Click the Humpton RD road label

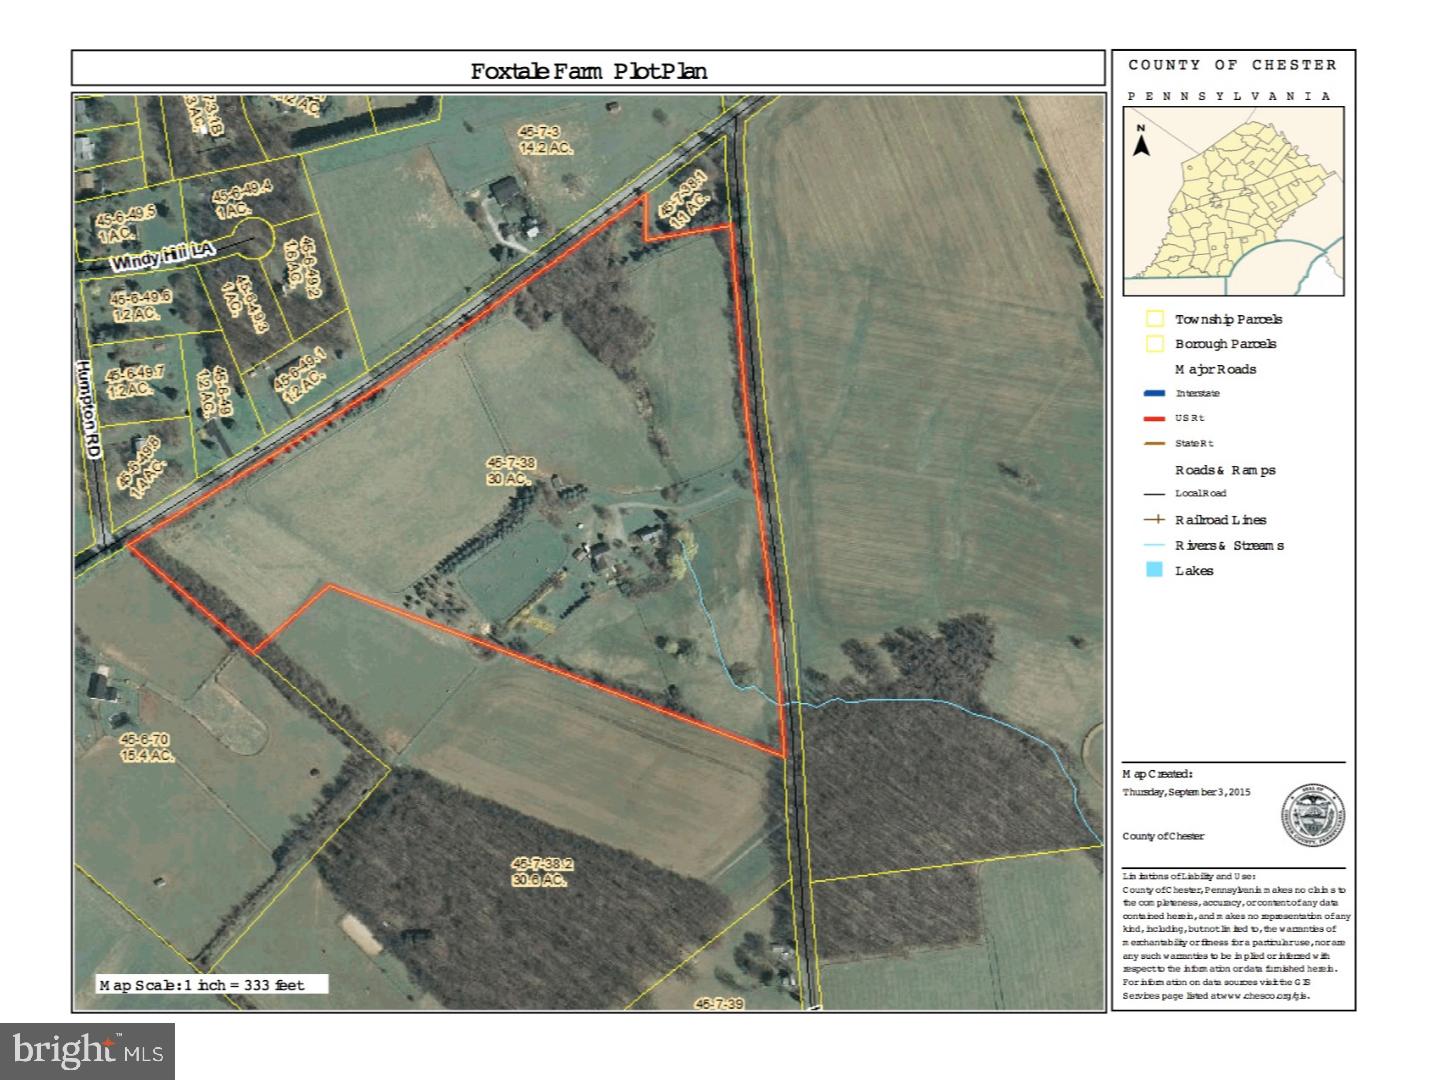91,423
